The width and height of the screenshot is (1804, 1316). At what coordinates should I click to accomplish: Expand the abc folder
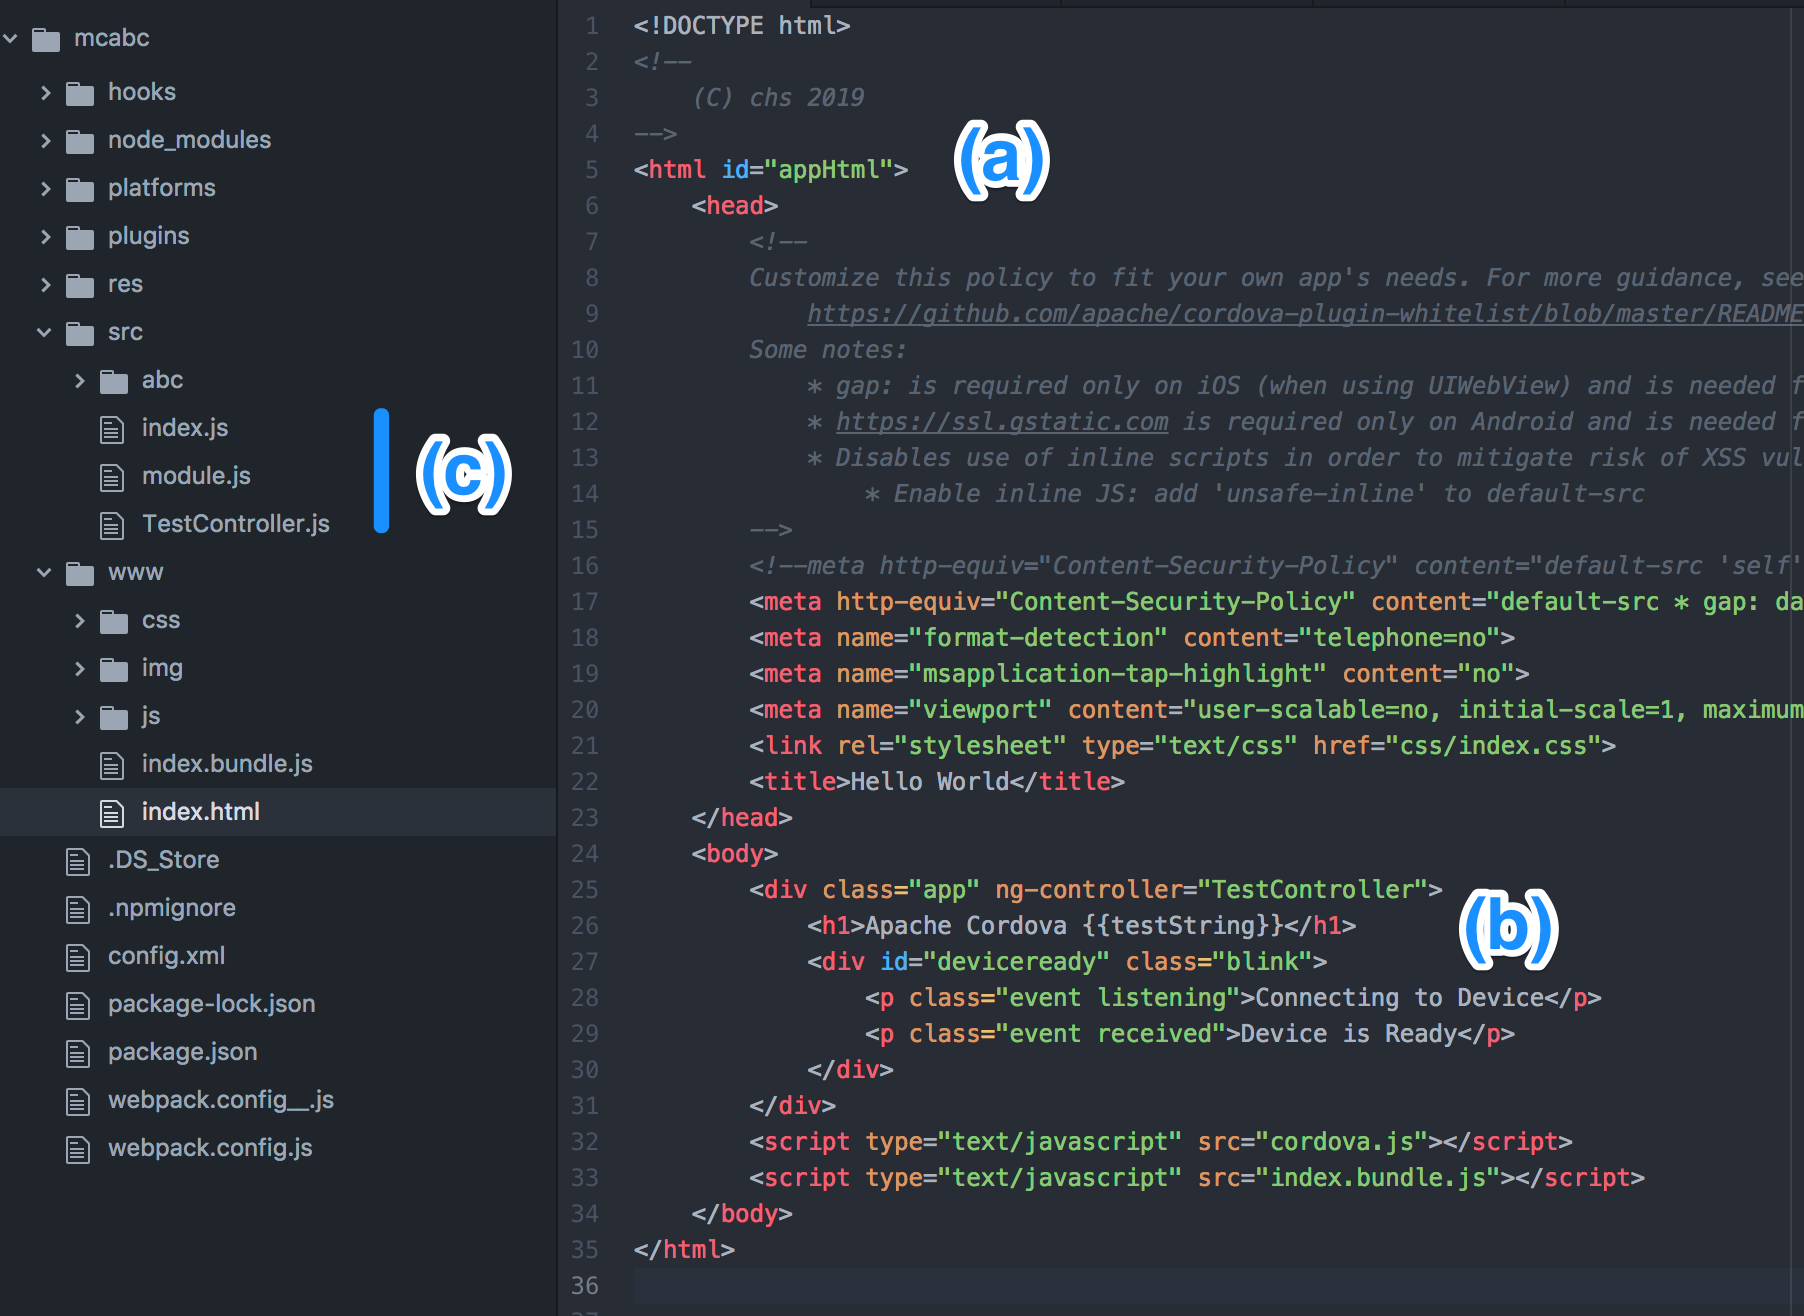click(79, 380)
